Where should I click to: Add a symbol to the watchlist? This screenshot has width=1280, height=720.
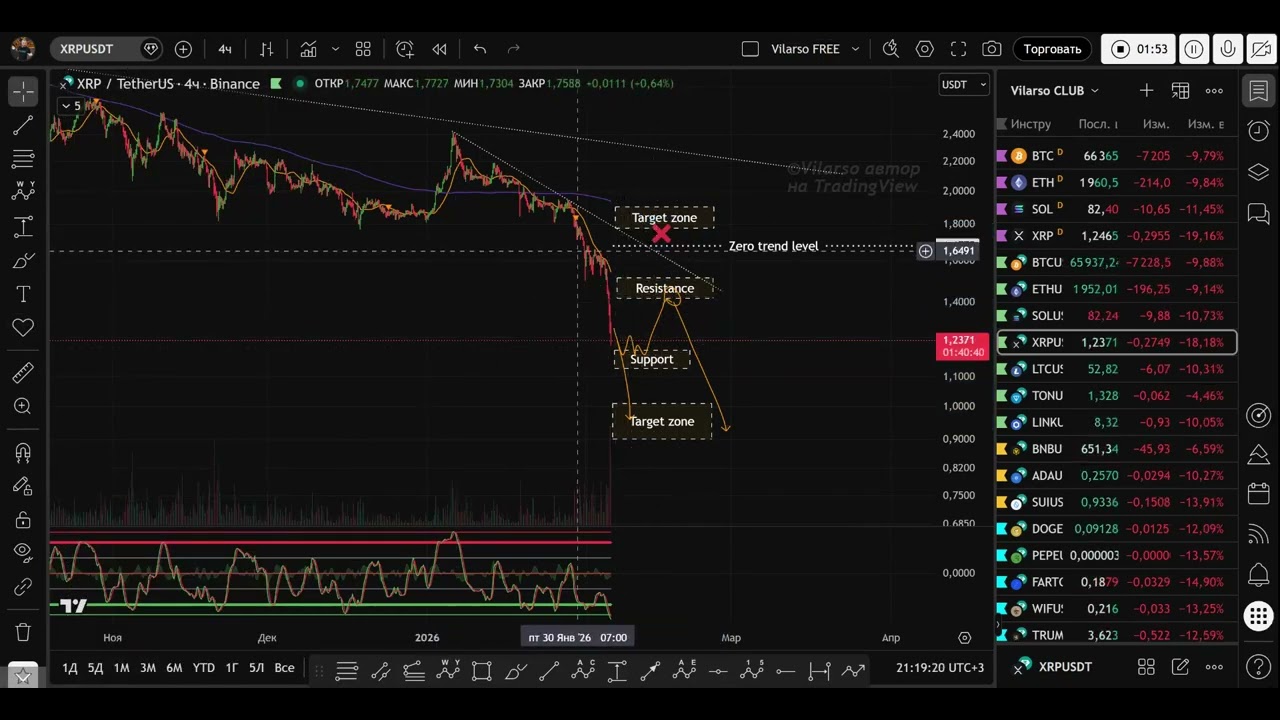point(1146,91)
